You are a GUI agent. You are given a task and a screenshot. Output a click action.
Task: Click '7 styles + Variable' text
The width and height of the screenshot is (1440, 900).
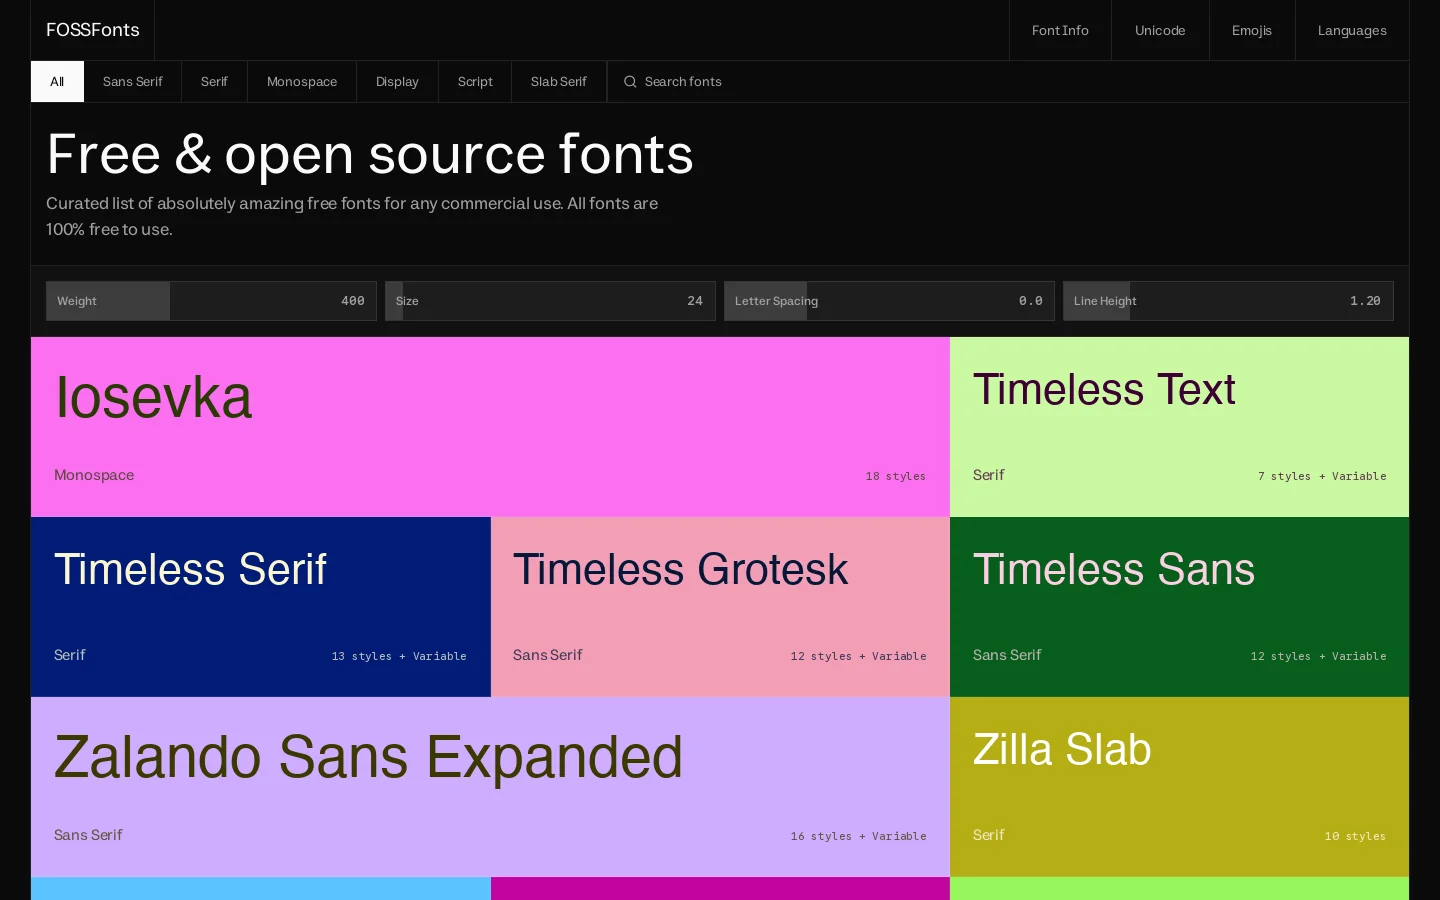pyautogui.click(x=1322, y=476)
